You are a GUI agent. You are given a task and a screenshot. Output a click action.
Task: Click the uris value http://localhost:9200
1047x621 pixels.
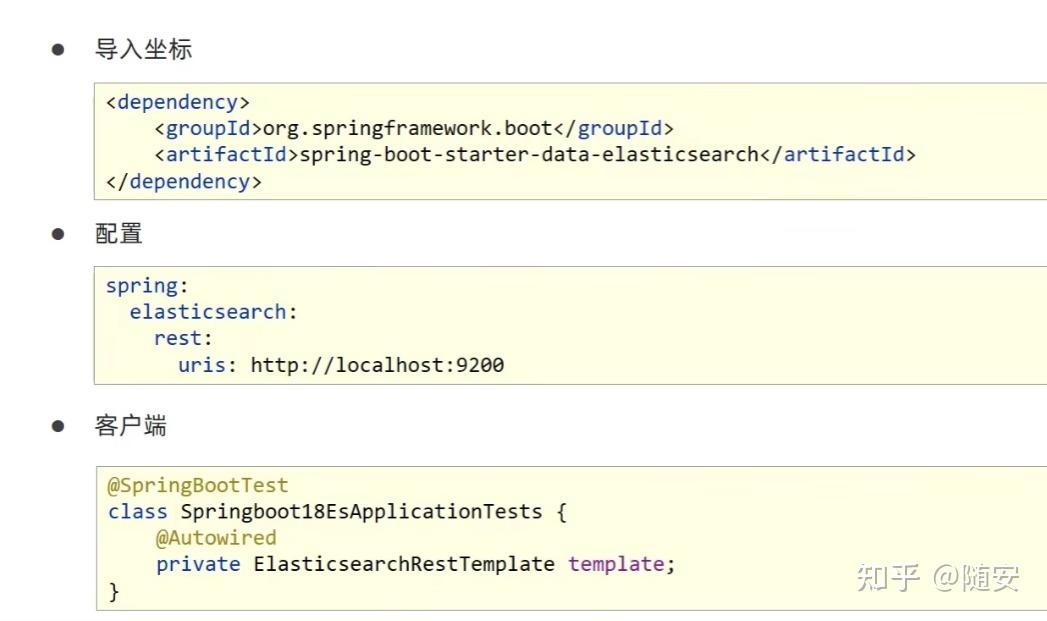coord(377,365)
